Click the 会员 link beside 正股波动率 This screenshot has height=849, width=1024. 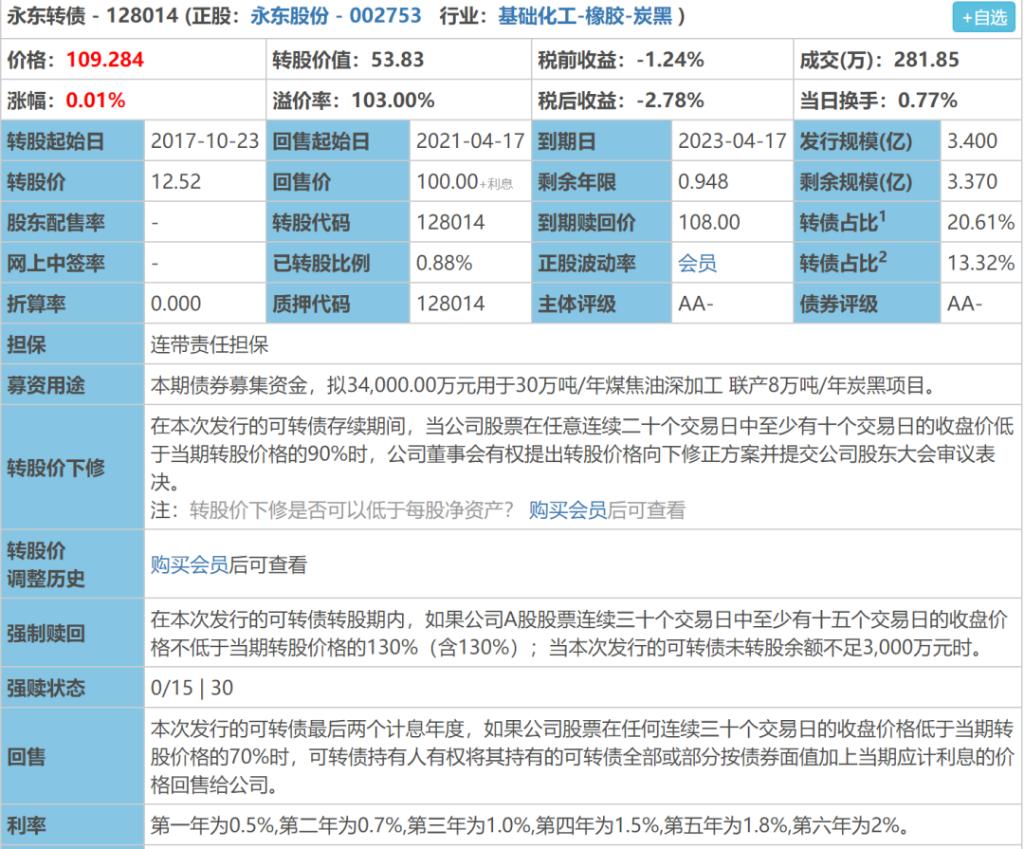point(697,263)
